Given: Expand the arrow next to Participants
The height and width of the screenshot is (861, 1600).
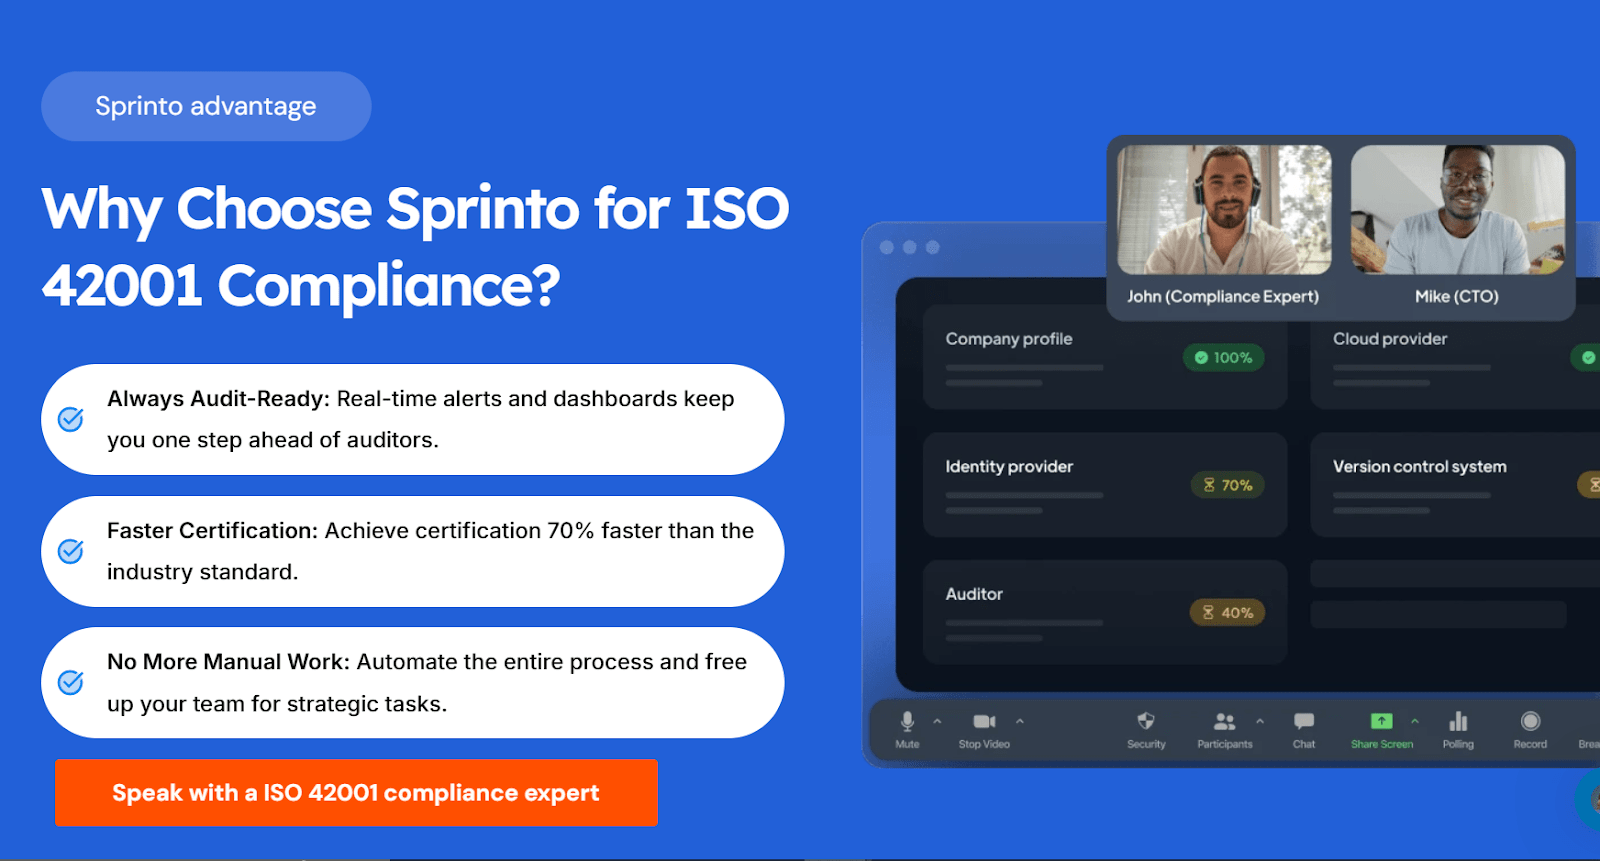Looking at the screenshot, I should click(x=1260, y=720).
